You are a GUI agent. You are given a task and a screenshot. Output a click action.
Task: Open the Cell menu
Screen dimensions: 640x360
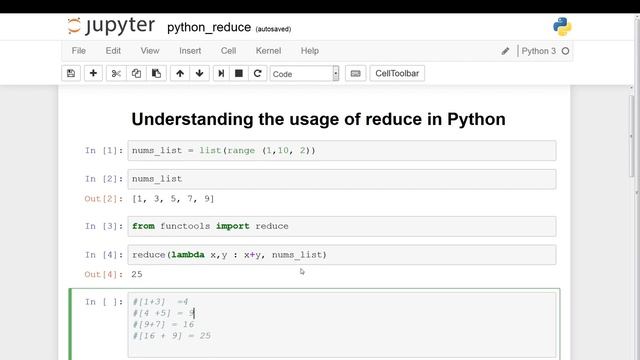[x=229, y=51]
